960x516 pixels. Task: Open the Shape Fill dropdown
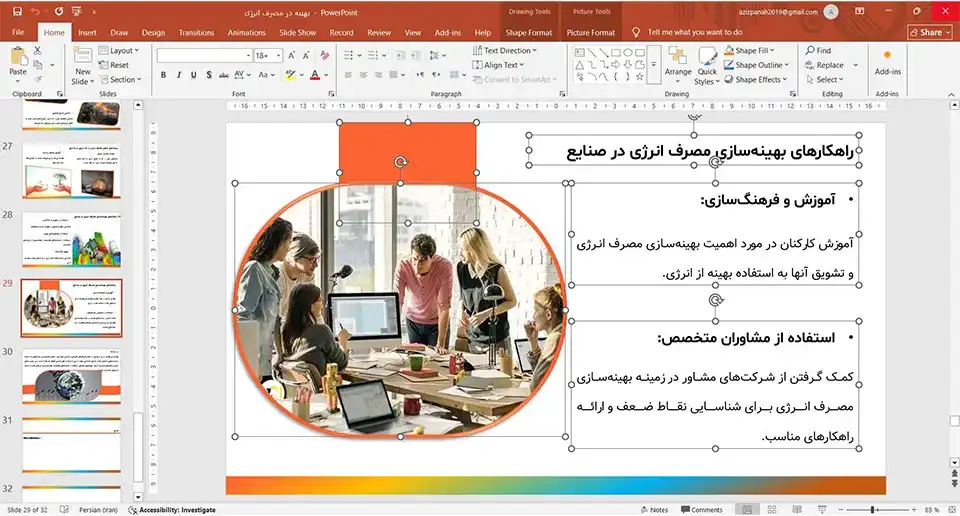pos(749,50)
